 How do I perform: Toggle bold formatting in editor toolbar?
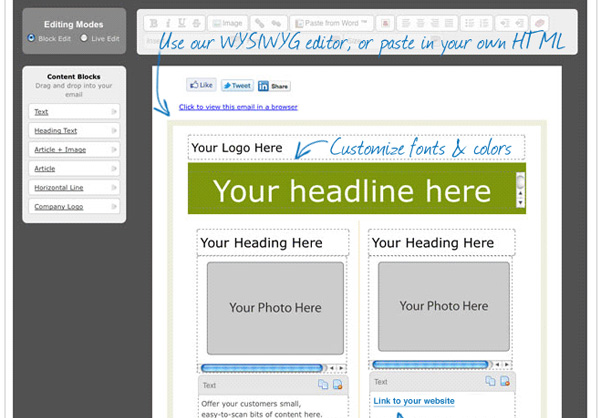coord(154,23)
